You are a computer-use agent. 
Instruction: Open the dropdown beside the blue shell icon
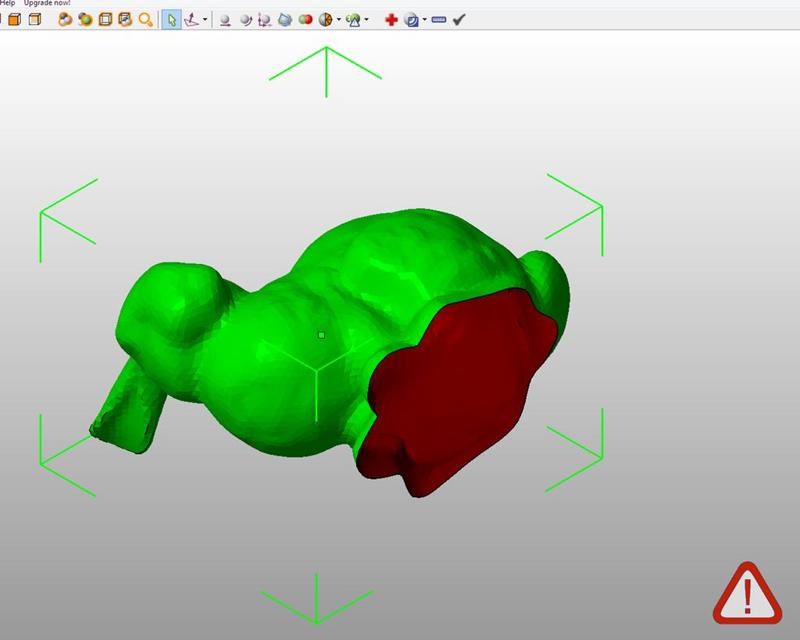pos(424,20)
